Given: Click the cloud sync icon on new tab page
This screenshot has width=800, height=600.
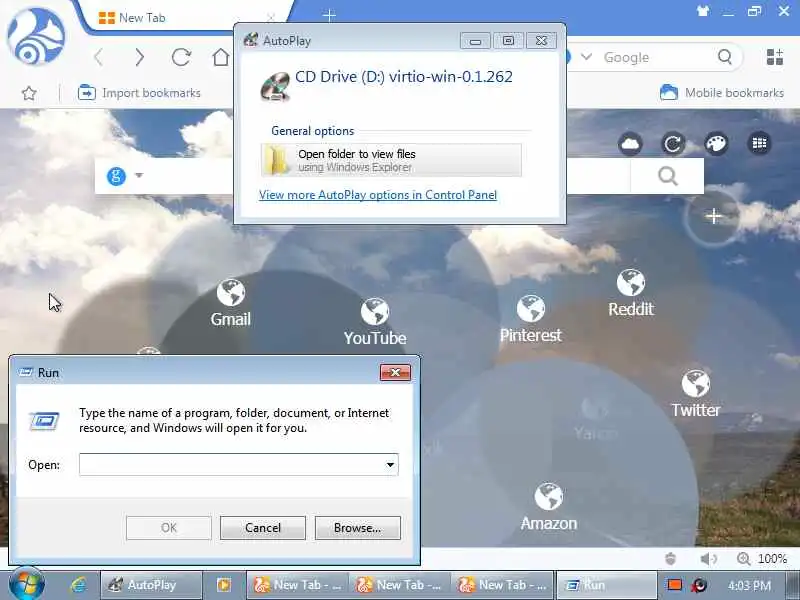Looking at the screenshot, I should coord(630,143).
